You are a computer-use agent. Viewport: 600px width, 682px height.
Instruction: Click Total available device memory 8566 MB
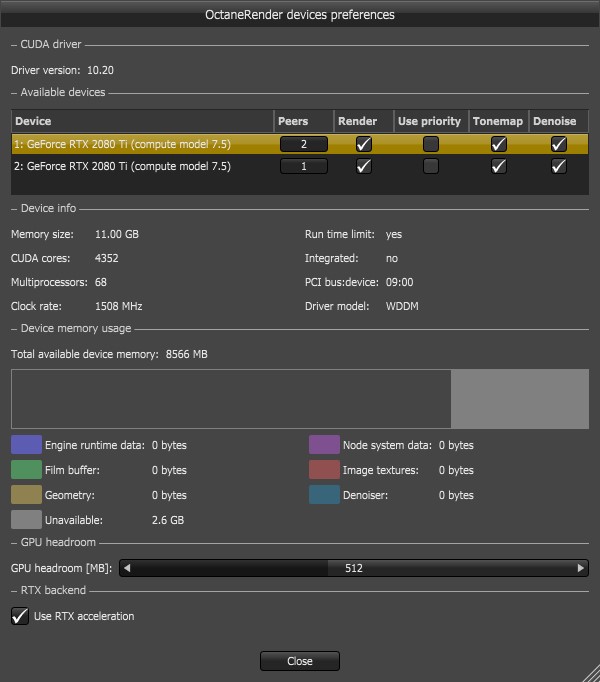point(186,354)
